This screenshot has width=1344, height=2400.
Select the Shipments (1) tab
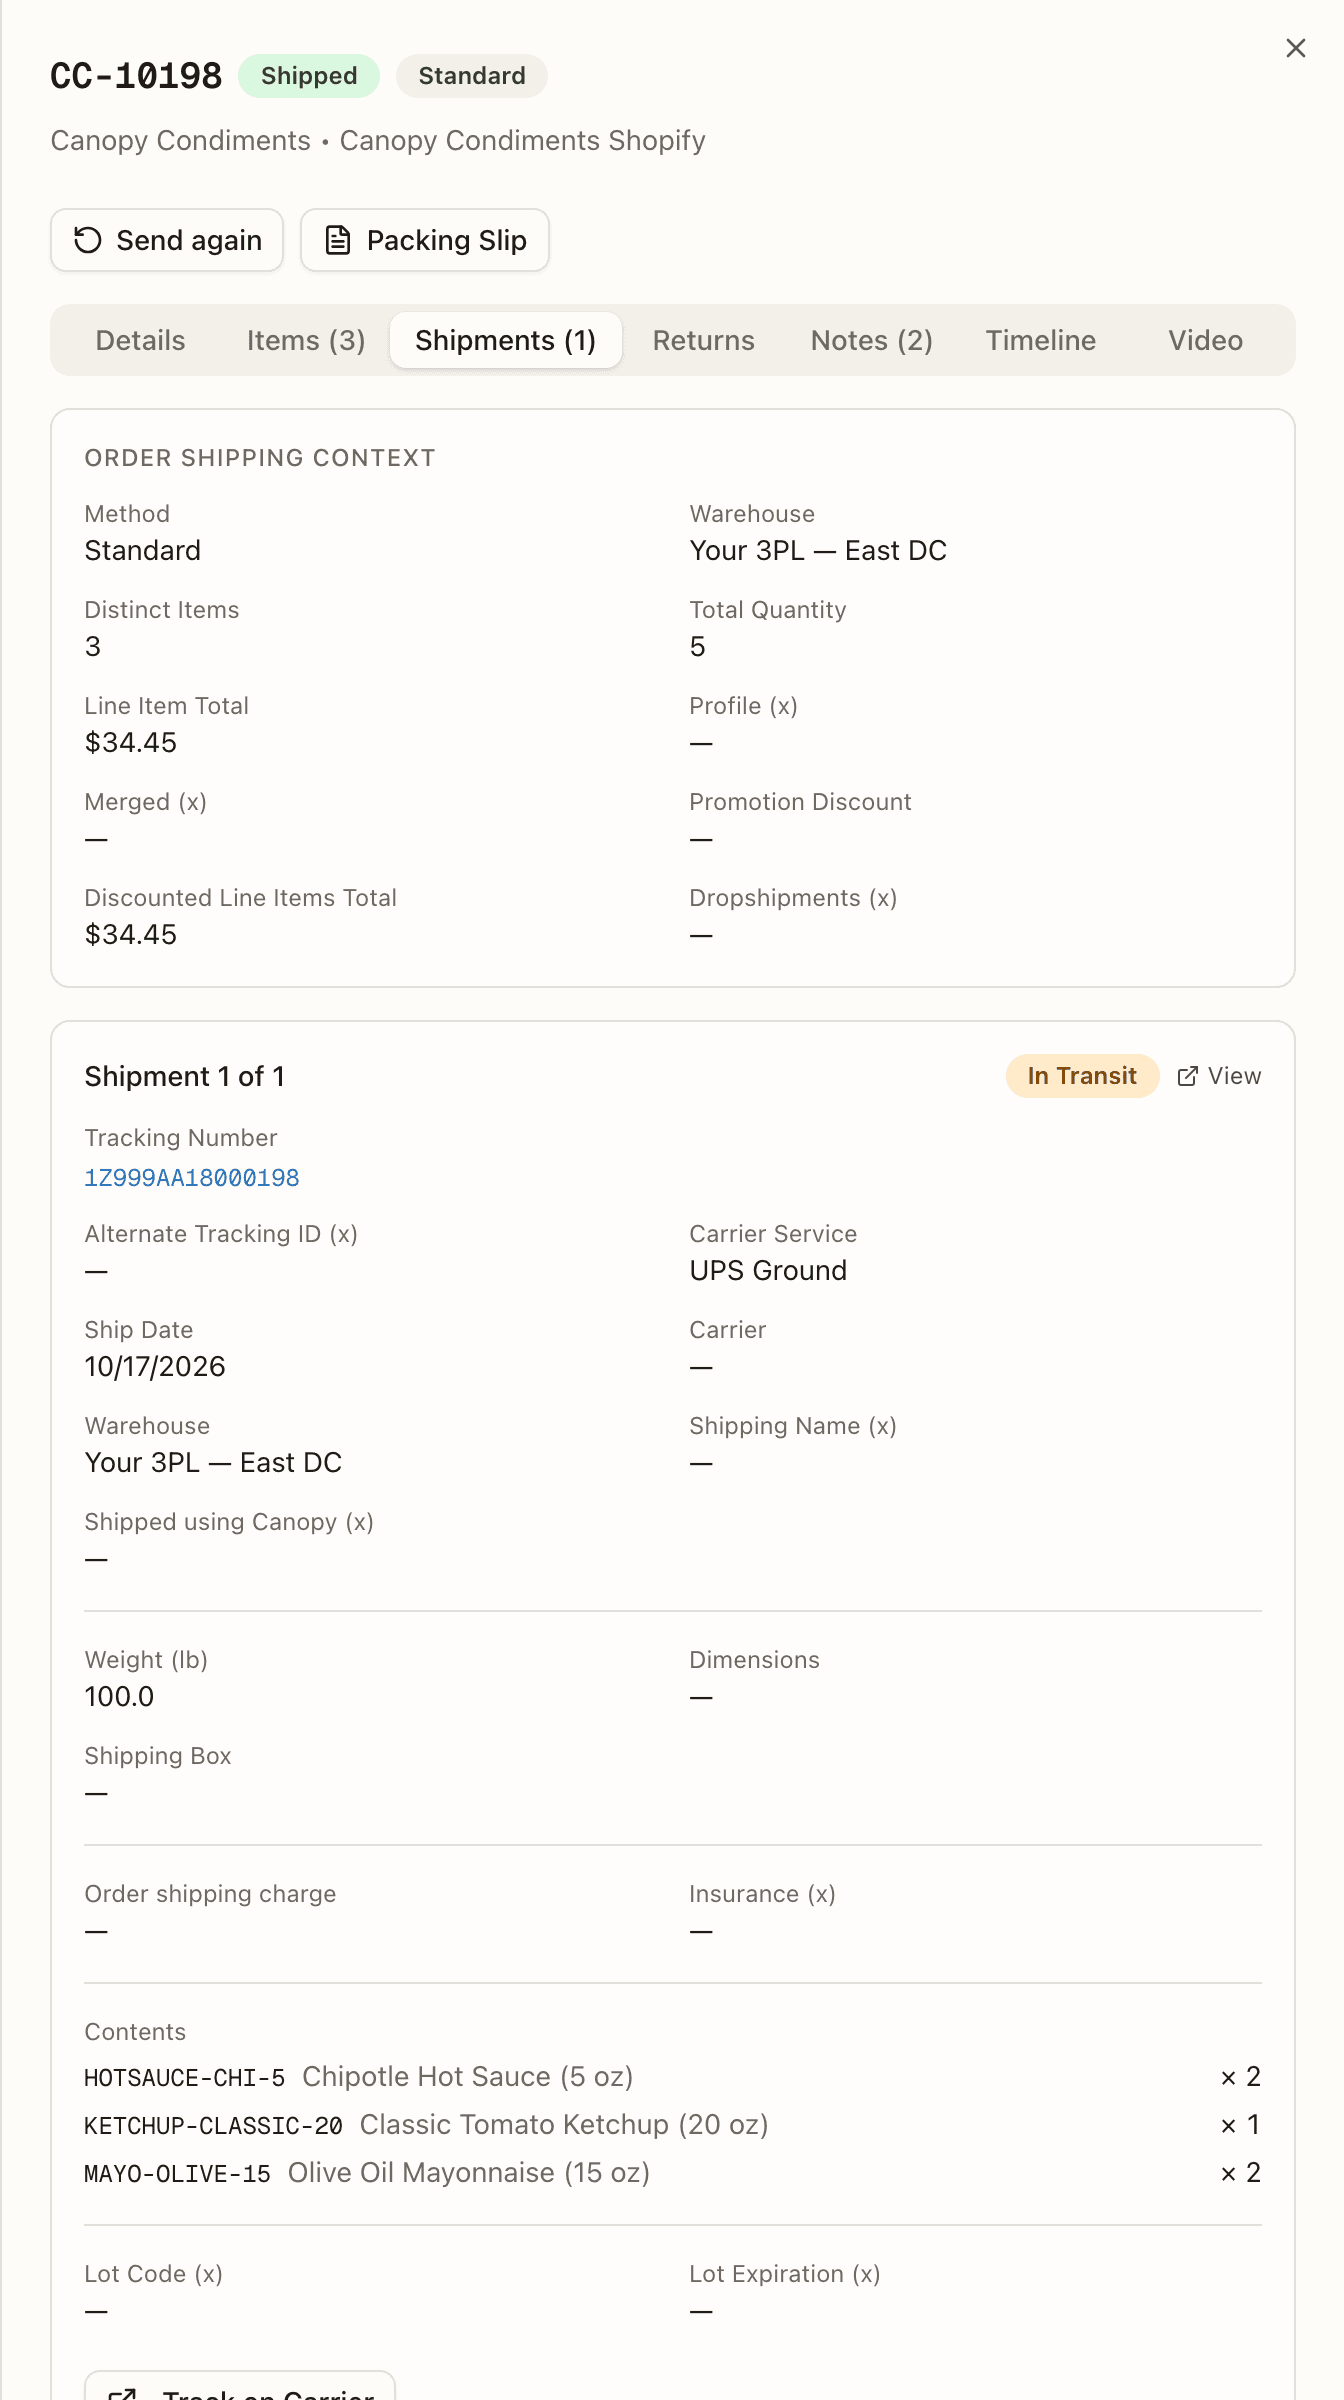click(506, 340)
